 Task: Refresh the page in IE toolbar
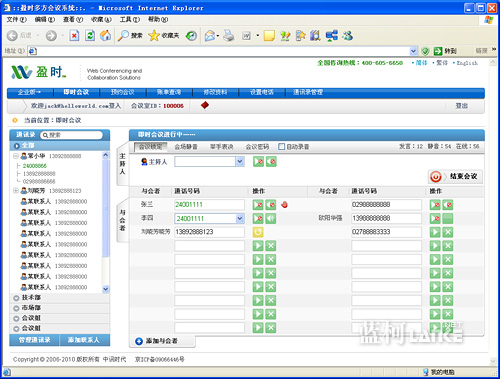(90, 35)
